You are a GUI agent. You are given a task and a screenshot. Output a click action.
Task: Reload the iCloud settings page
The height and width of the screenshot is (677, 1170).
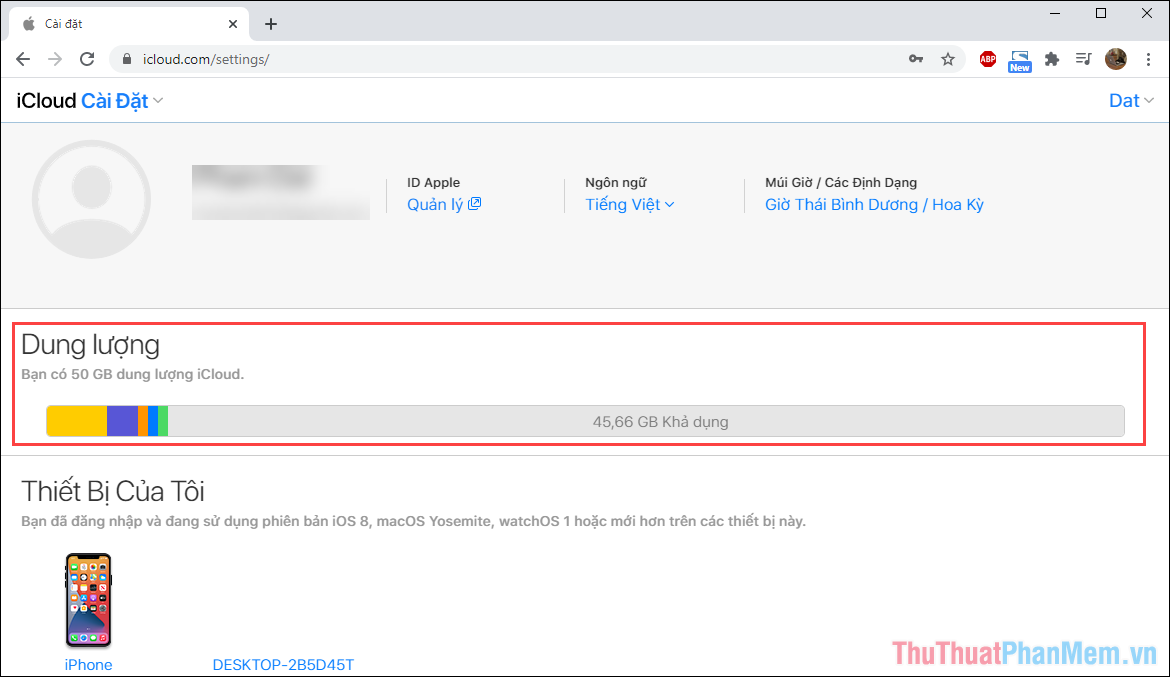(87, 59)
